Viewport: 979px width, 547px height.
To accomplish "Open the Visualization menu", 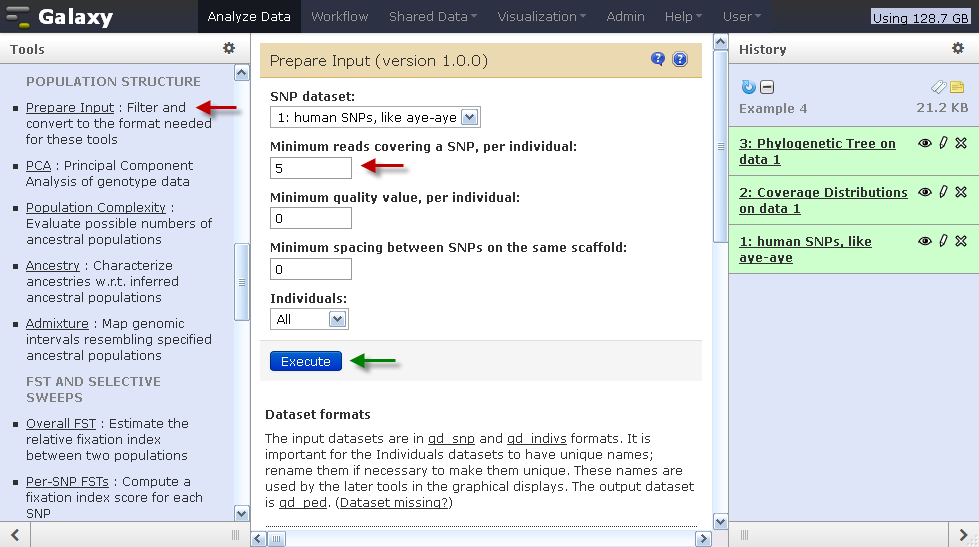I will pos(541,17).
